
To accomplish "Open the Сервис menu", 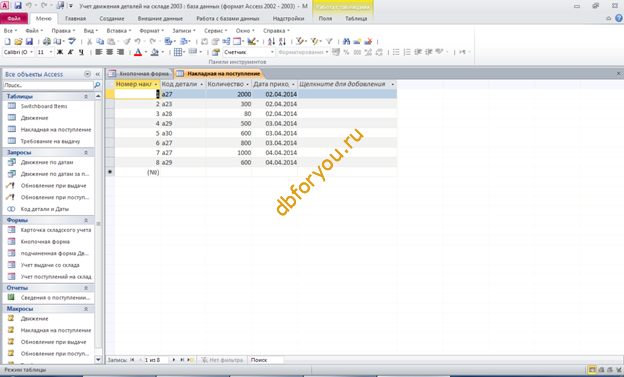I will (x=215, y=31).
